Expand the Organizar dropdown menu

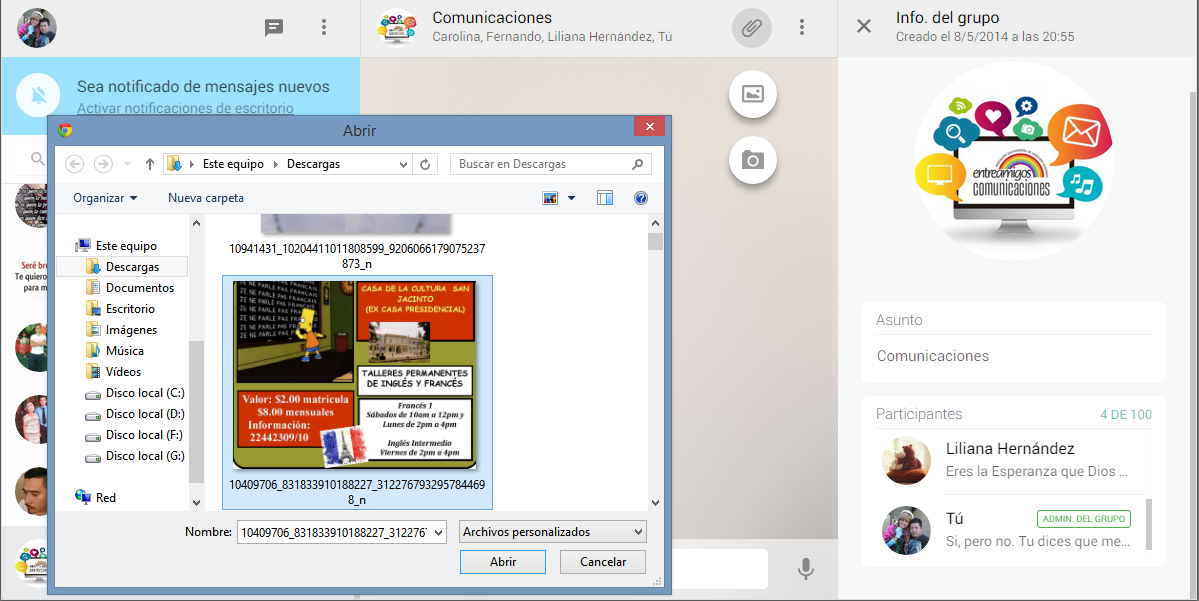tap(105, 198)
